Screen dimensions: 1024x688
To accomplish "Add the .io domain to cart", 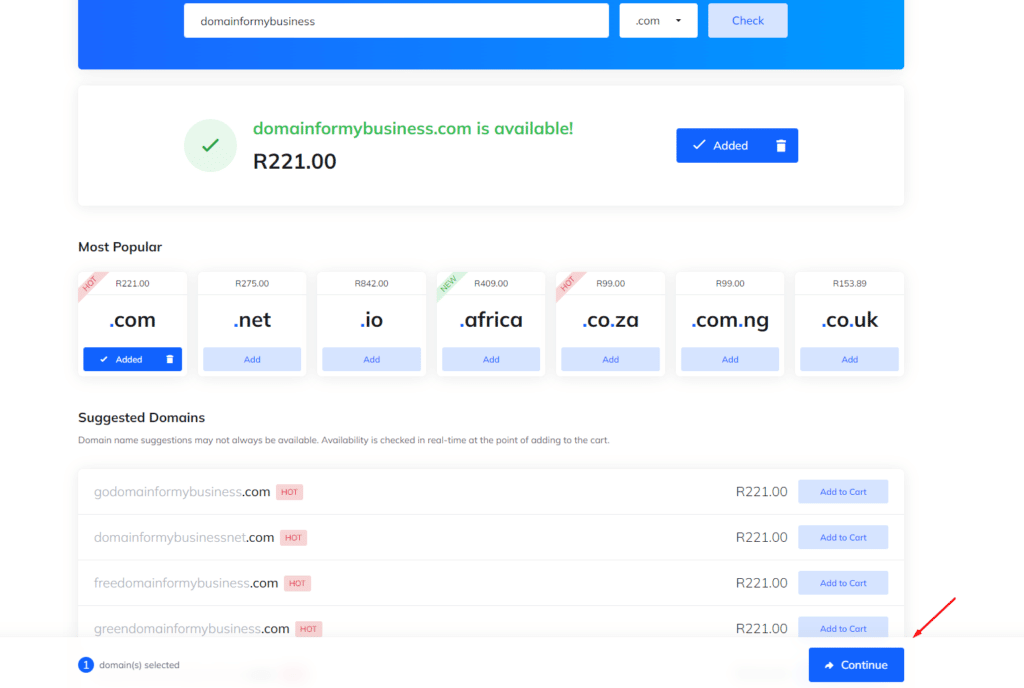I will [371, 358].
